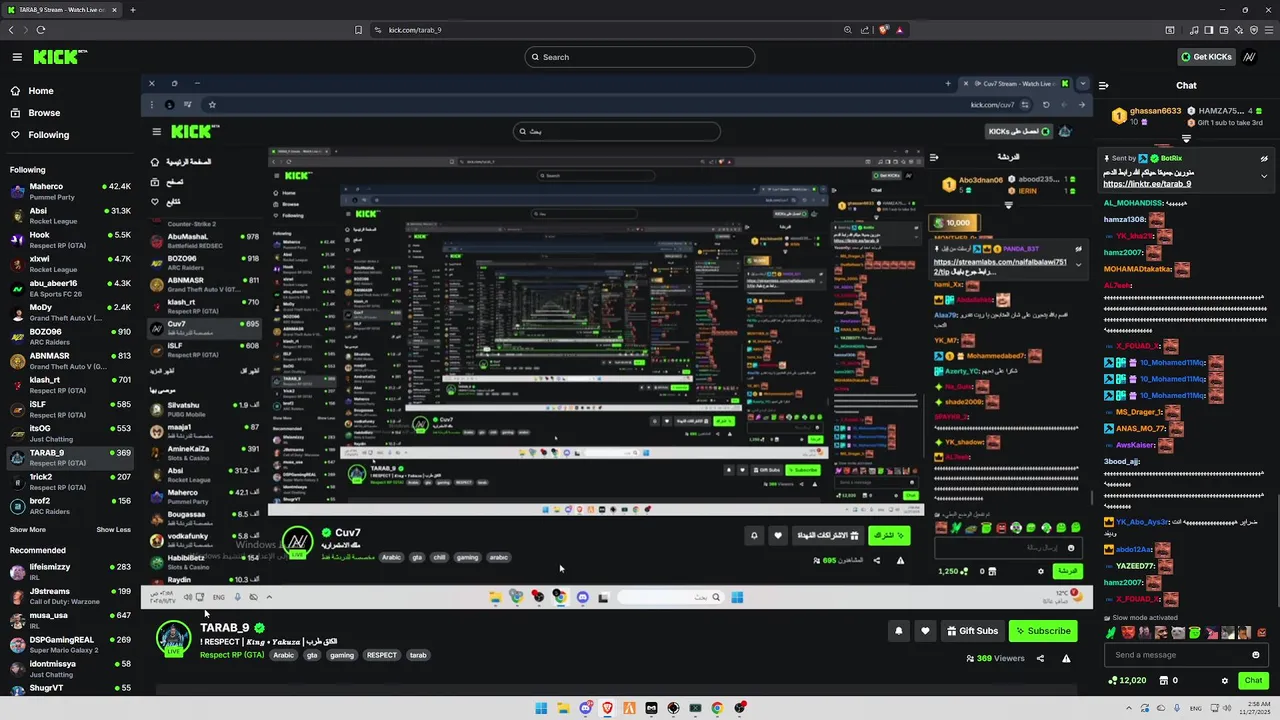The image size is (1280, 720).
Task: Click the Gift Subs button
Action: (x=972, y=631)
